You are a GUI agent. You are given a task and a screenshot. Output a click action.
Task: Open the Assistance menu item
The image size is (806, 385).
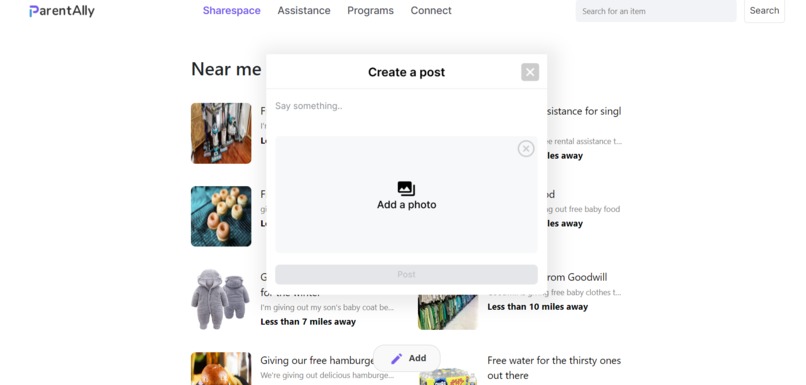tap(304, 10)
